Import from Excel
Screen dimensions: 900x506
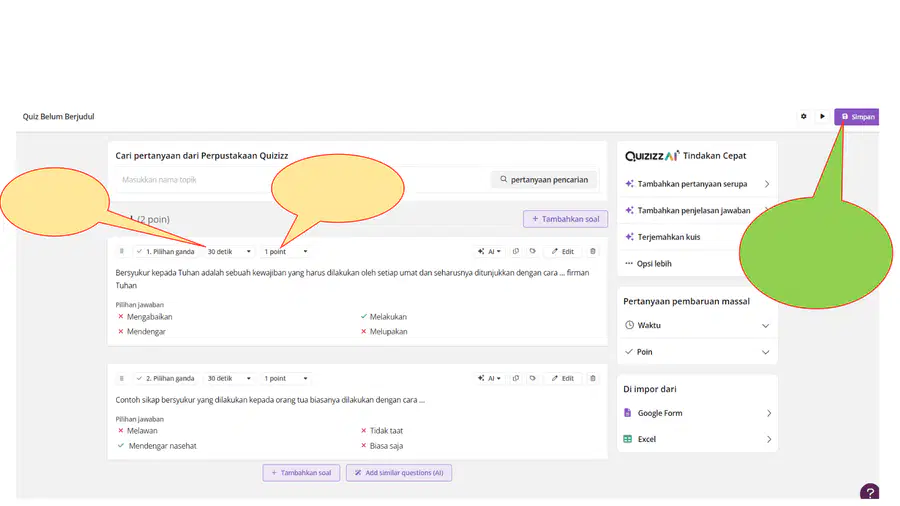click(x=697, y=439)
